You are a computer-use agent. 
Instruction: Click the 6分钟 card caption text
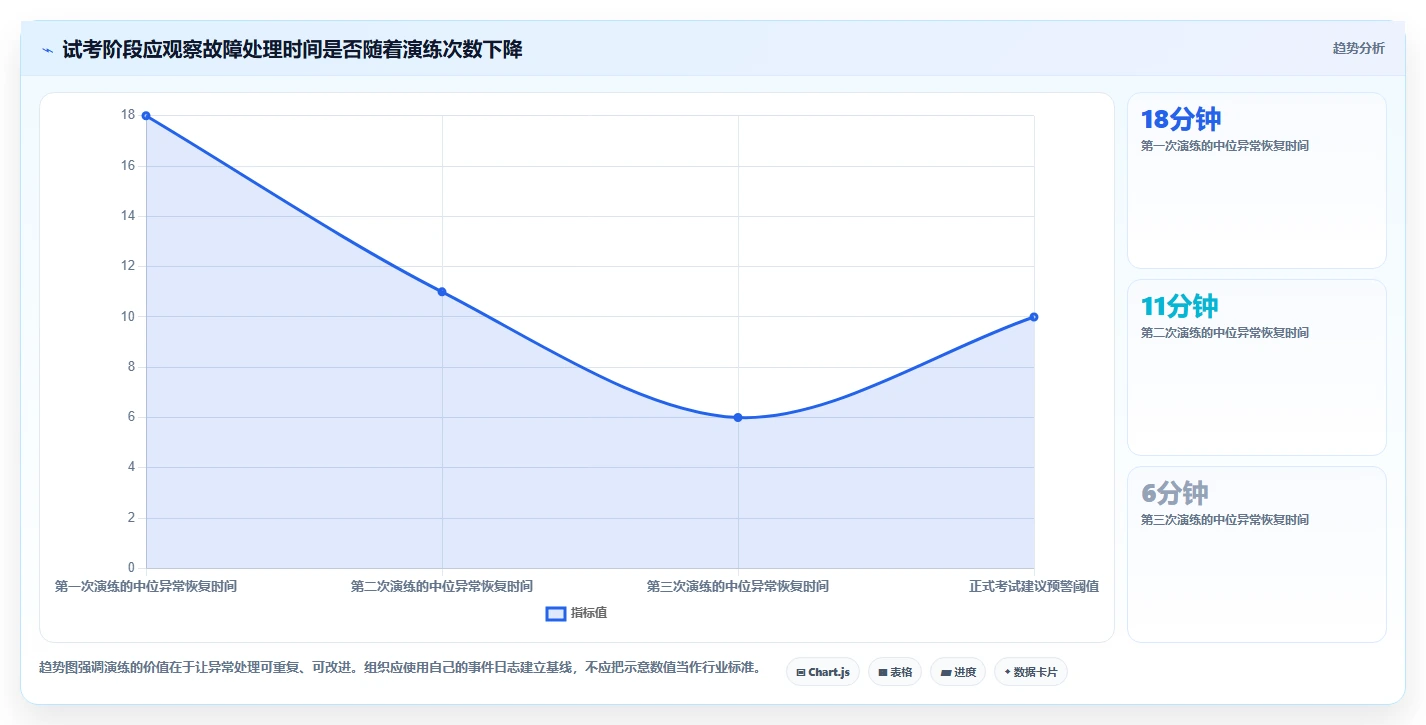point(1225,520)
